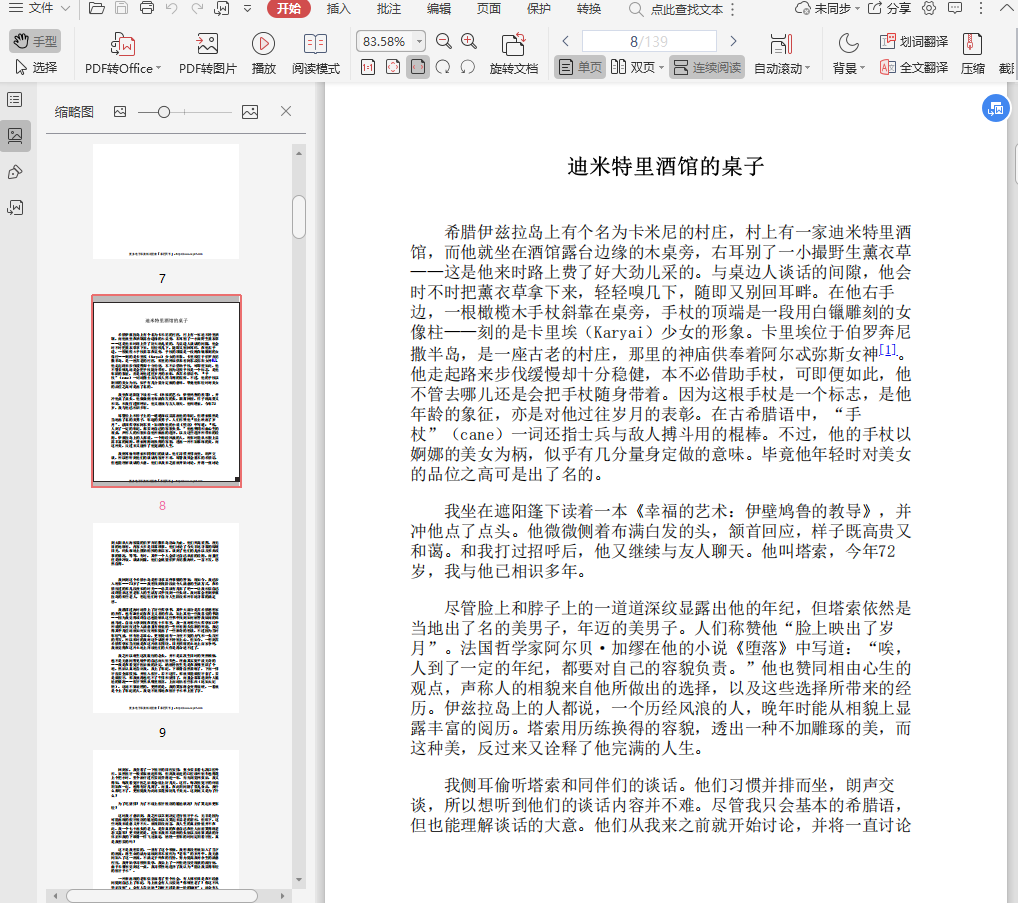Switch to the 保护 tab
The image size is (1018, 903).
tap(539, 8)
